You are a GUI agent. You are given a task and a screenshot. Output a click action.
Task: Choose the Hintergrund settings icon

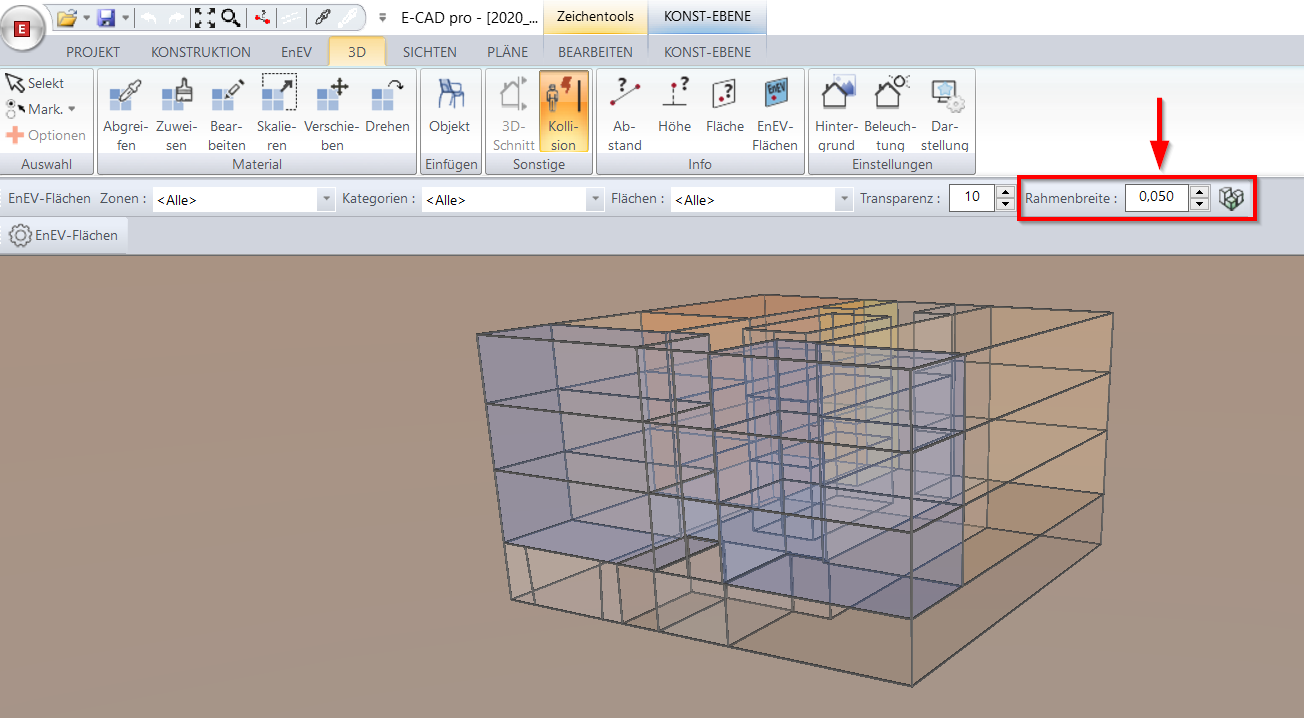click(836, 105)
